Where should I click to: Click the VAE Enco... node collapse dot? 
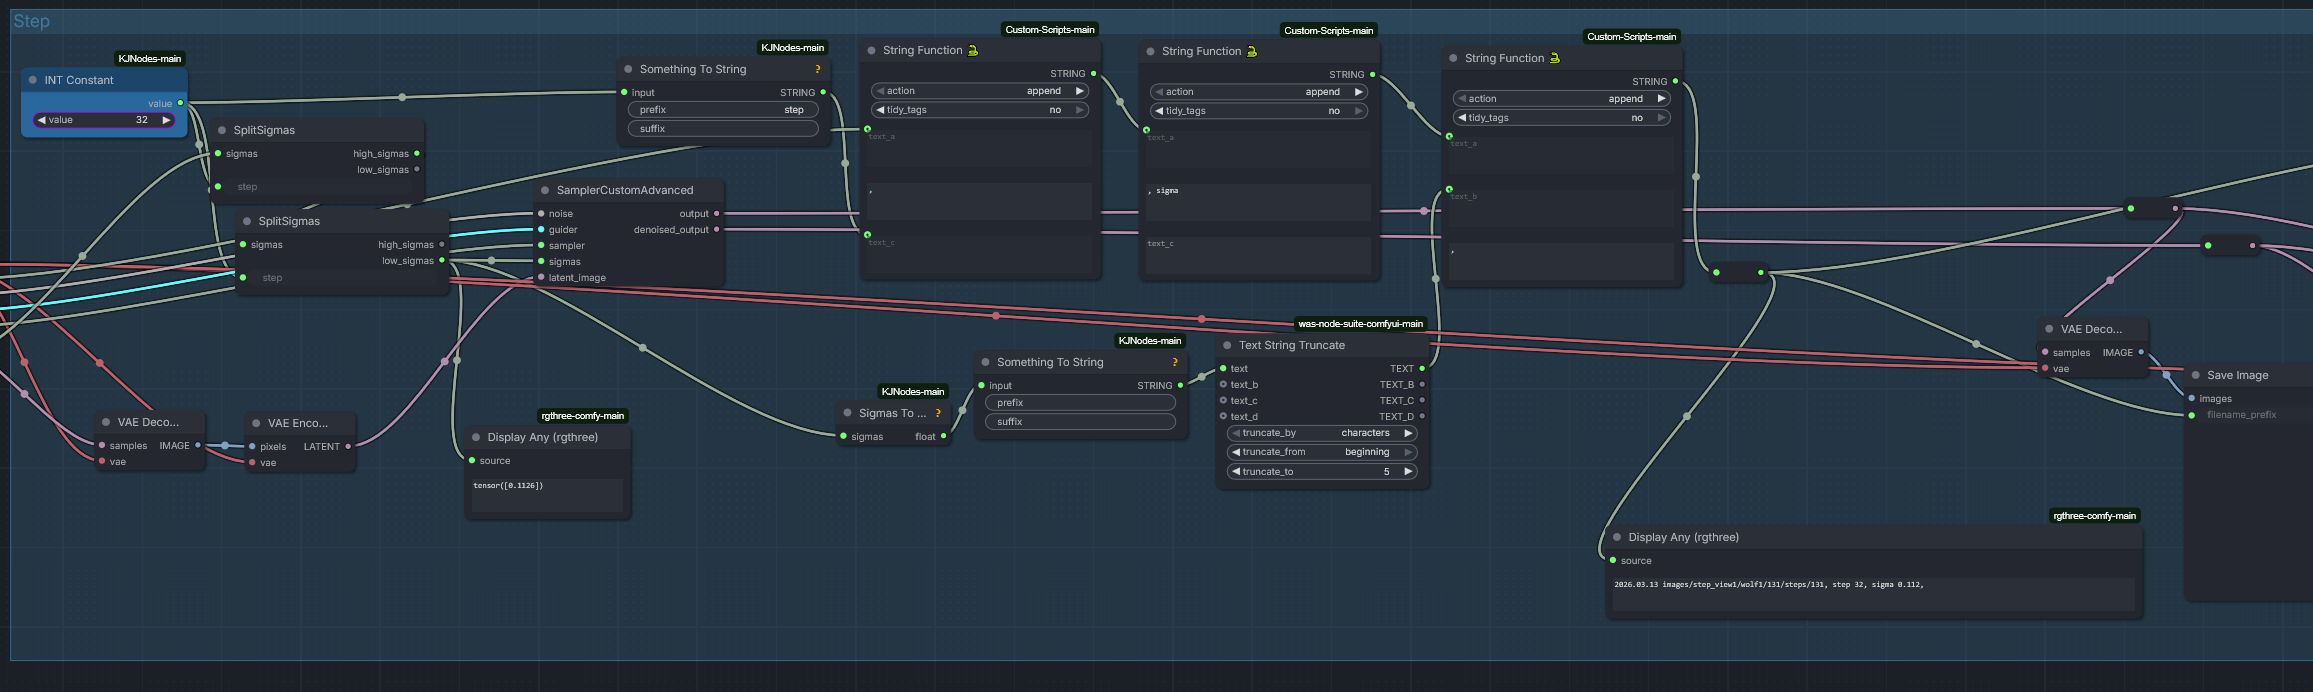[256, 423]
